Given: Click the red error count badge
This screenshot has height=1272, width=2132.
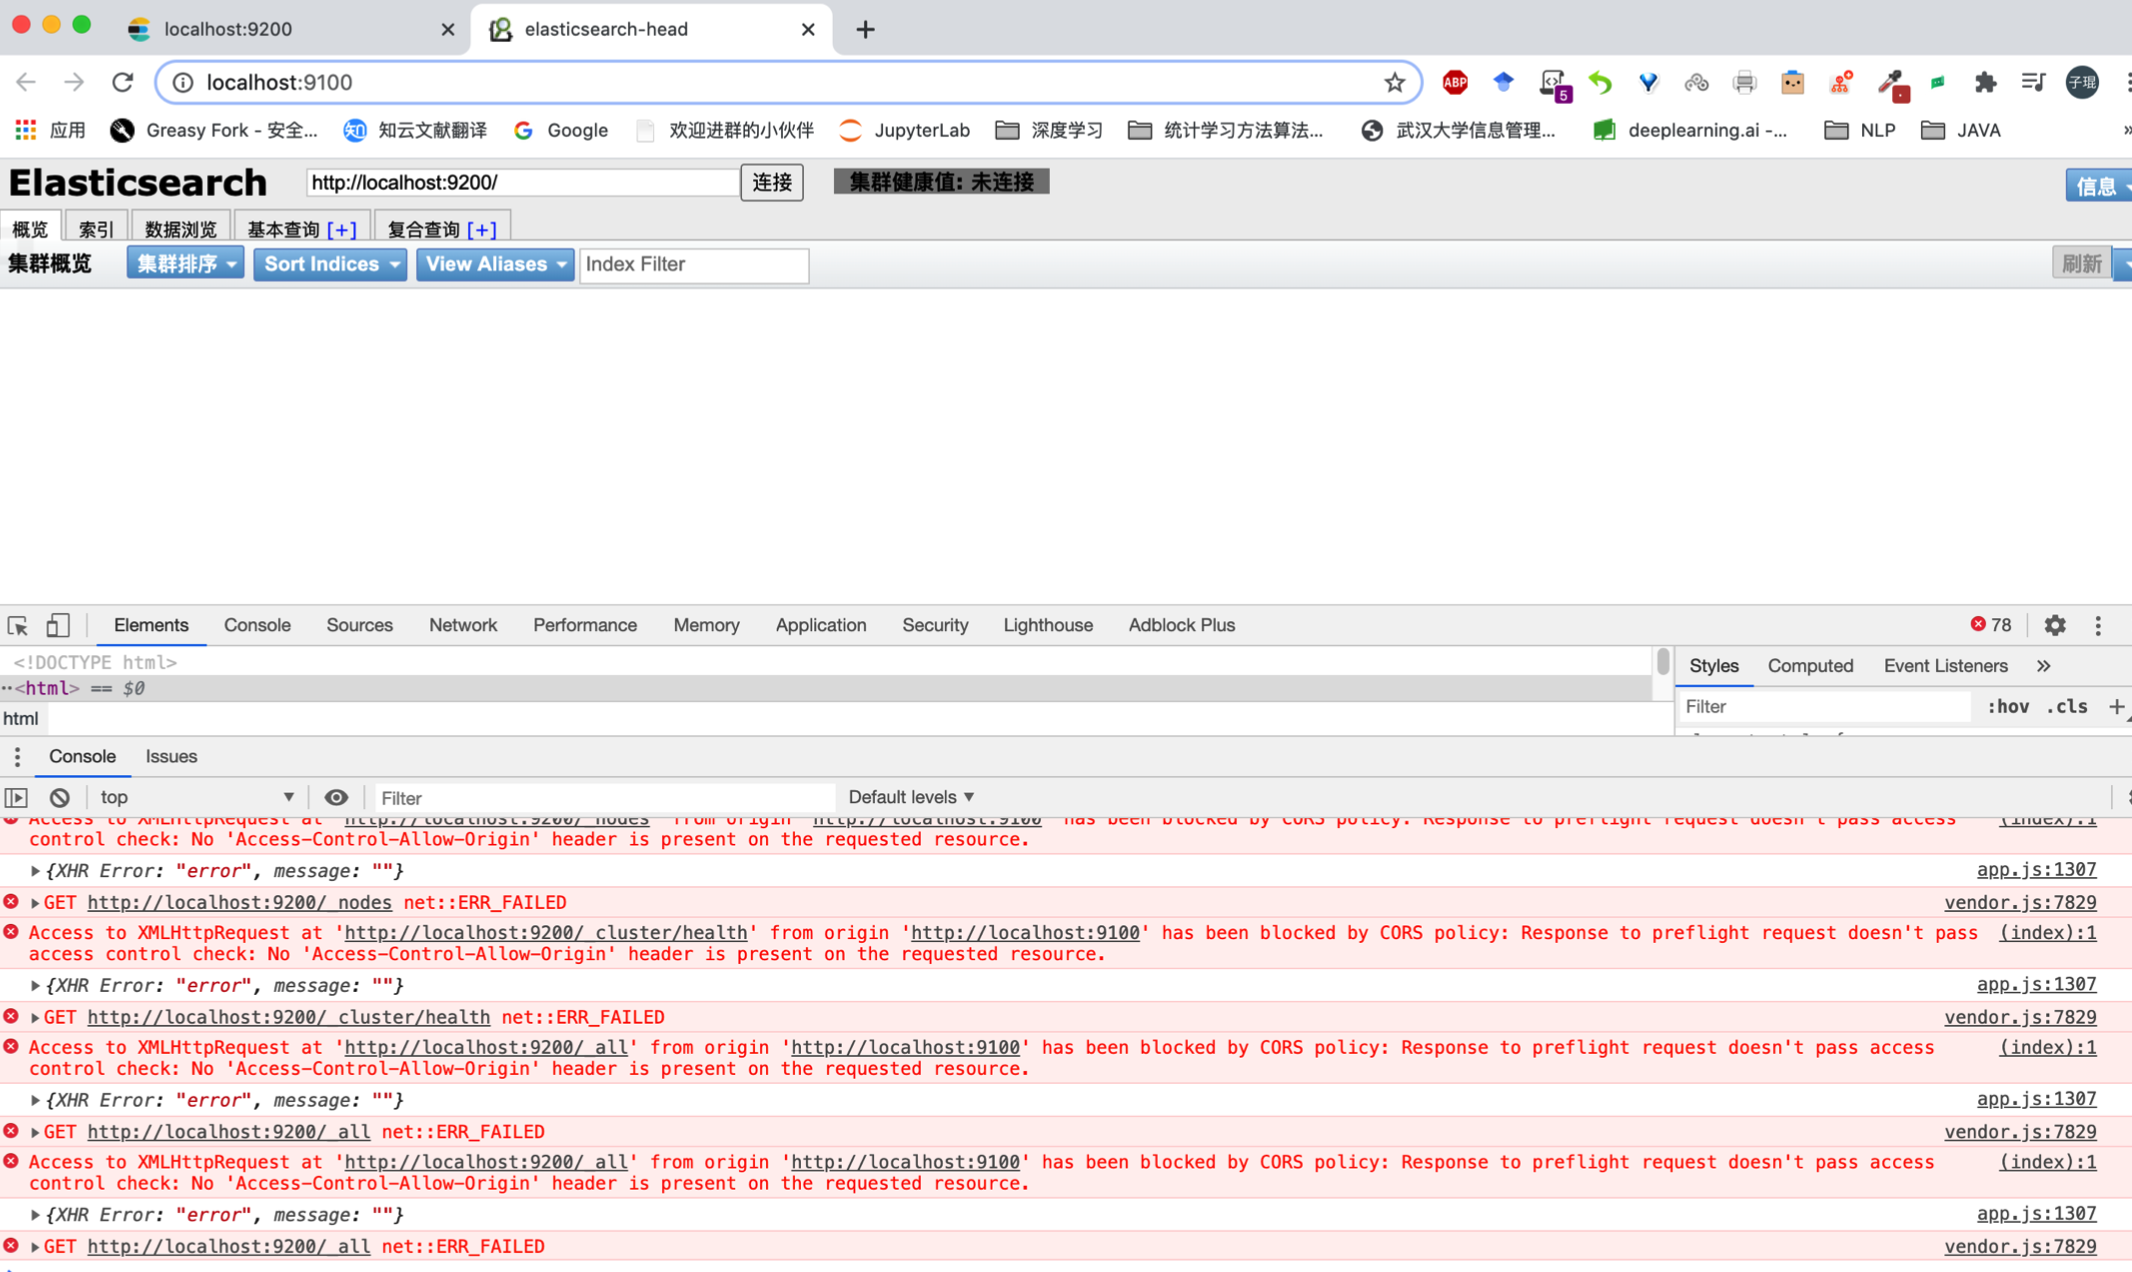Looking at the screenshot, I should (x=1990, y=625).
